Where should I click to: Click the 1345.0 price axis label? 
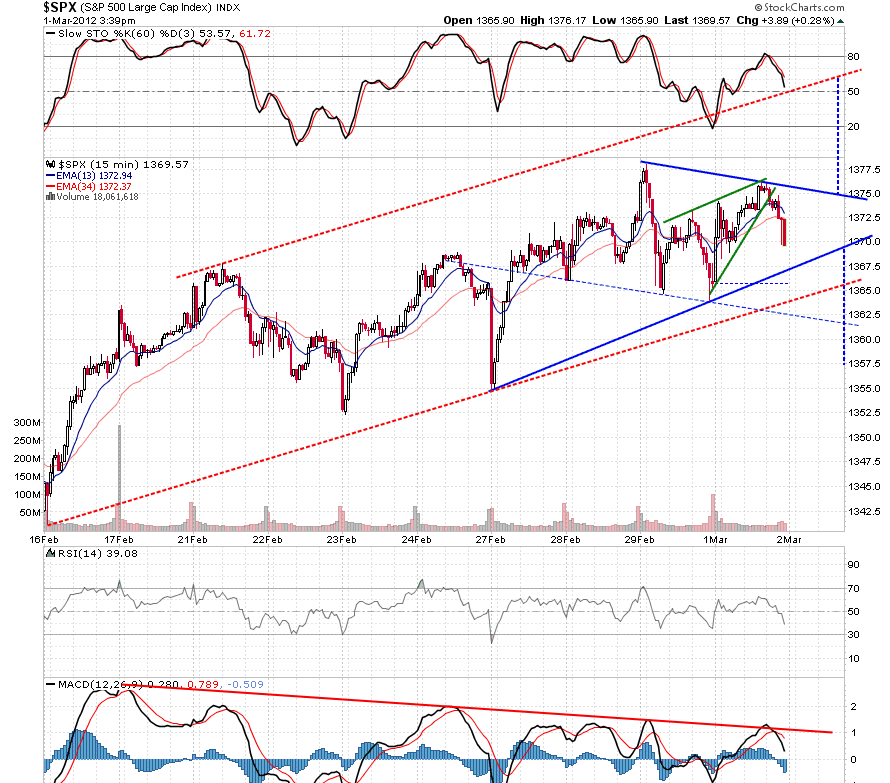pos(864,487)
